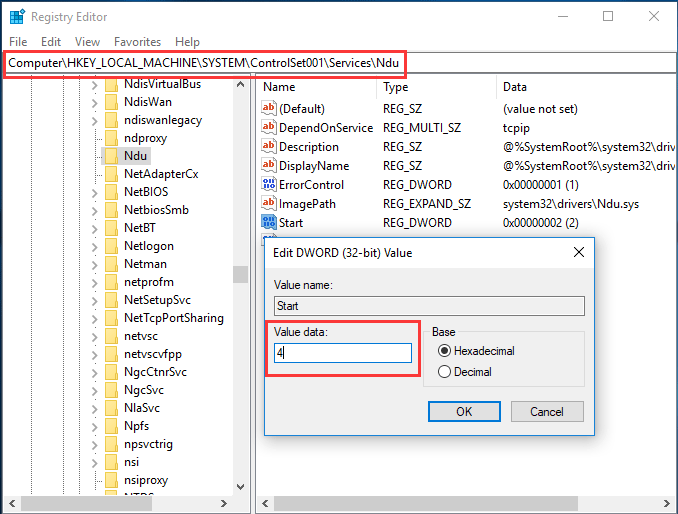Viewport: 678px width, 514px height.
Task: Expand the NetBIOS tree node
Action: point(95,193)
